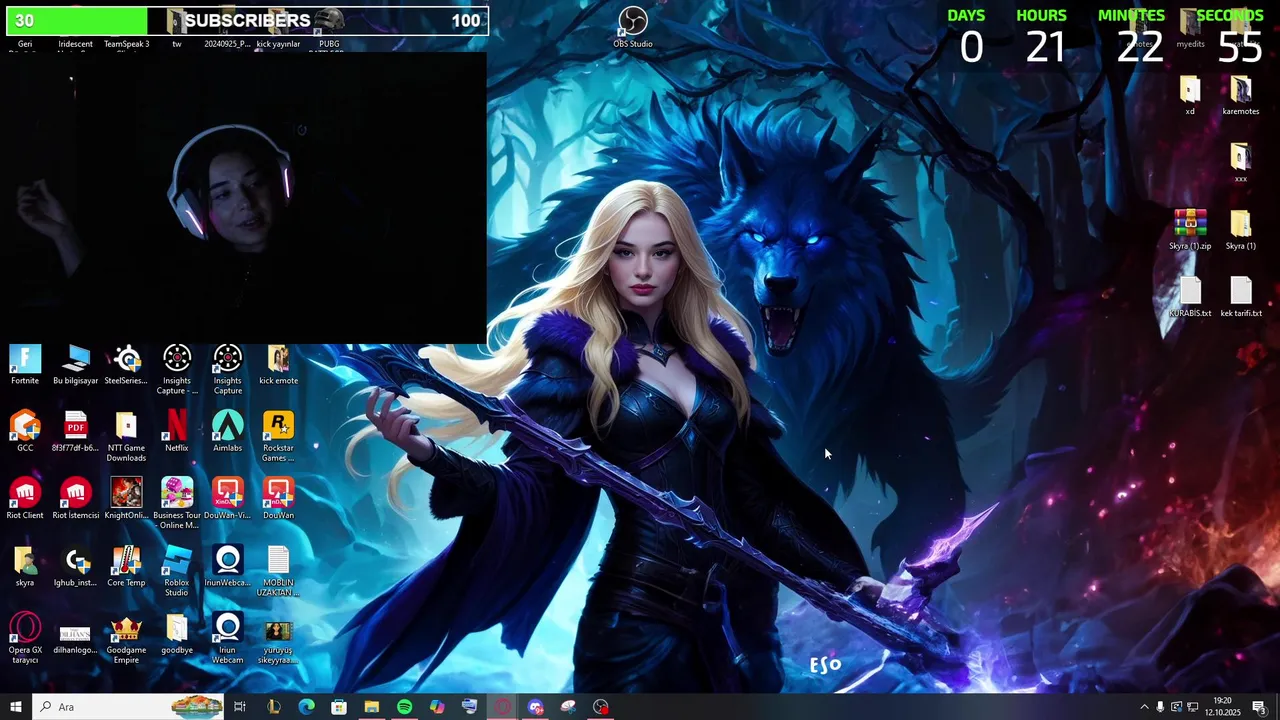The width and height of the screenshot is (1280, 720).
Task: Click the Ara taskbar search box
Action: (128, 707)
